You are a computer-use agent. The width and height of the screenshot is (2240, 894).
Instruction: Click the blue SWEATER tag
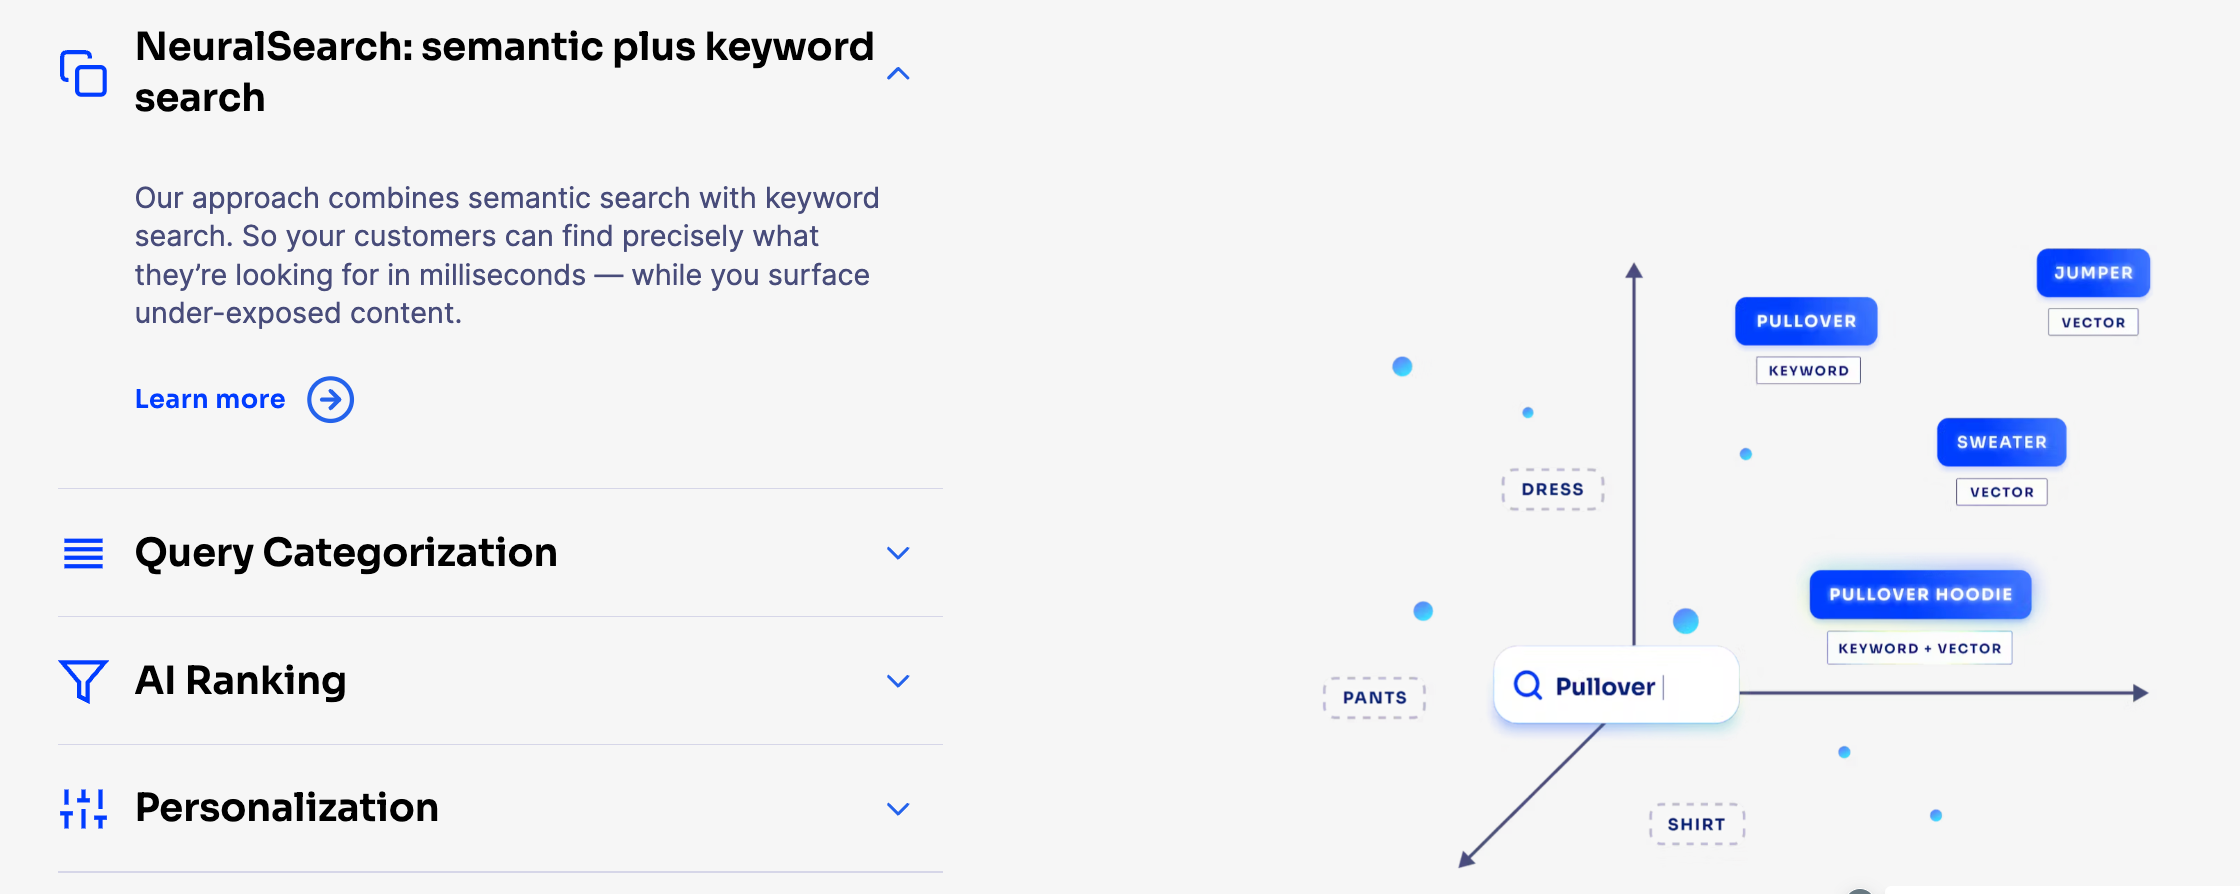[x=2001, y=442]
